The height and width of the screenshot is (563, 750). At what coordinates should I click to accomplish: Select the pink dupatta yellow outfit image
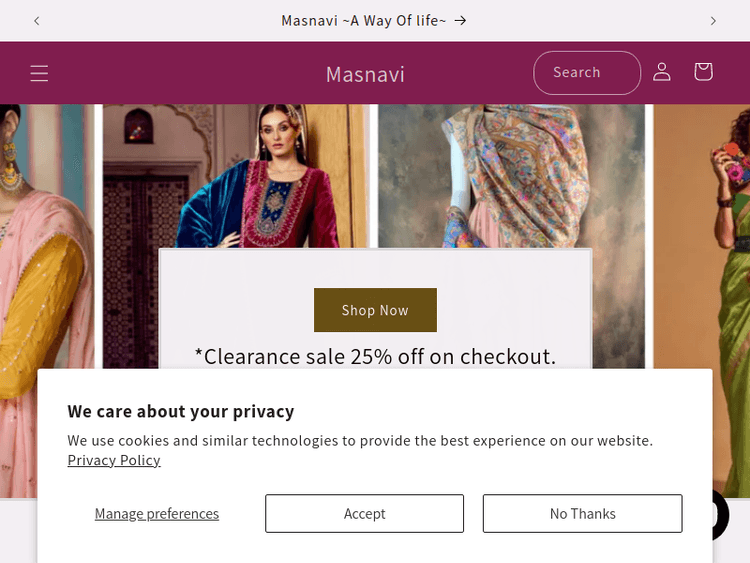click(45, 250)
